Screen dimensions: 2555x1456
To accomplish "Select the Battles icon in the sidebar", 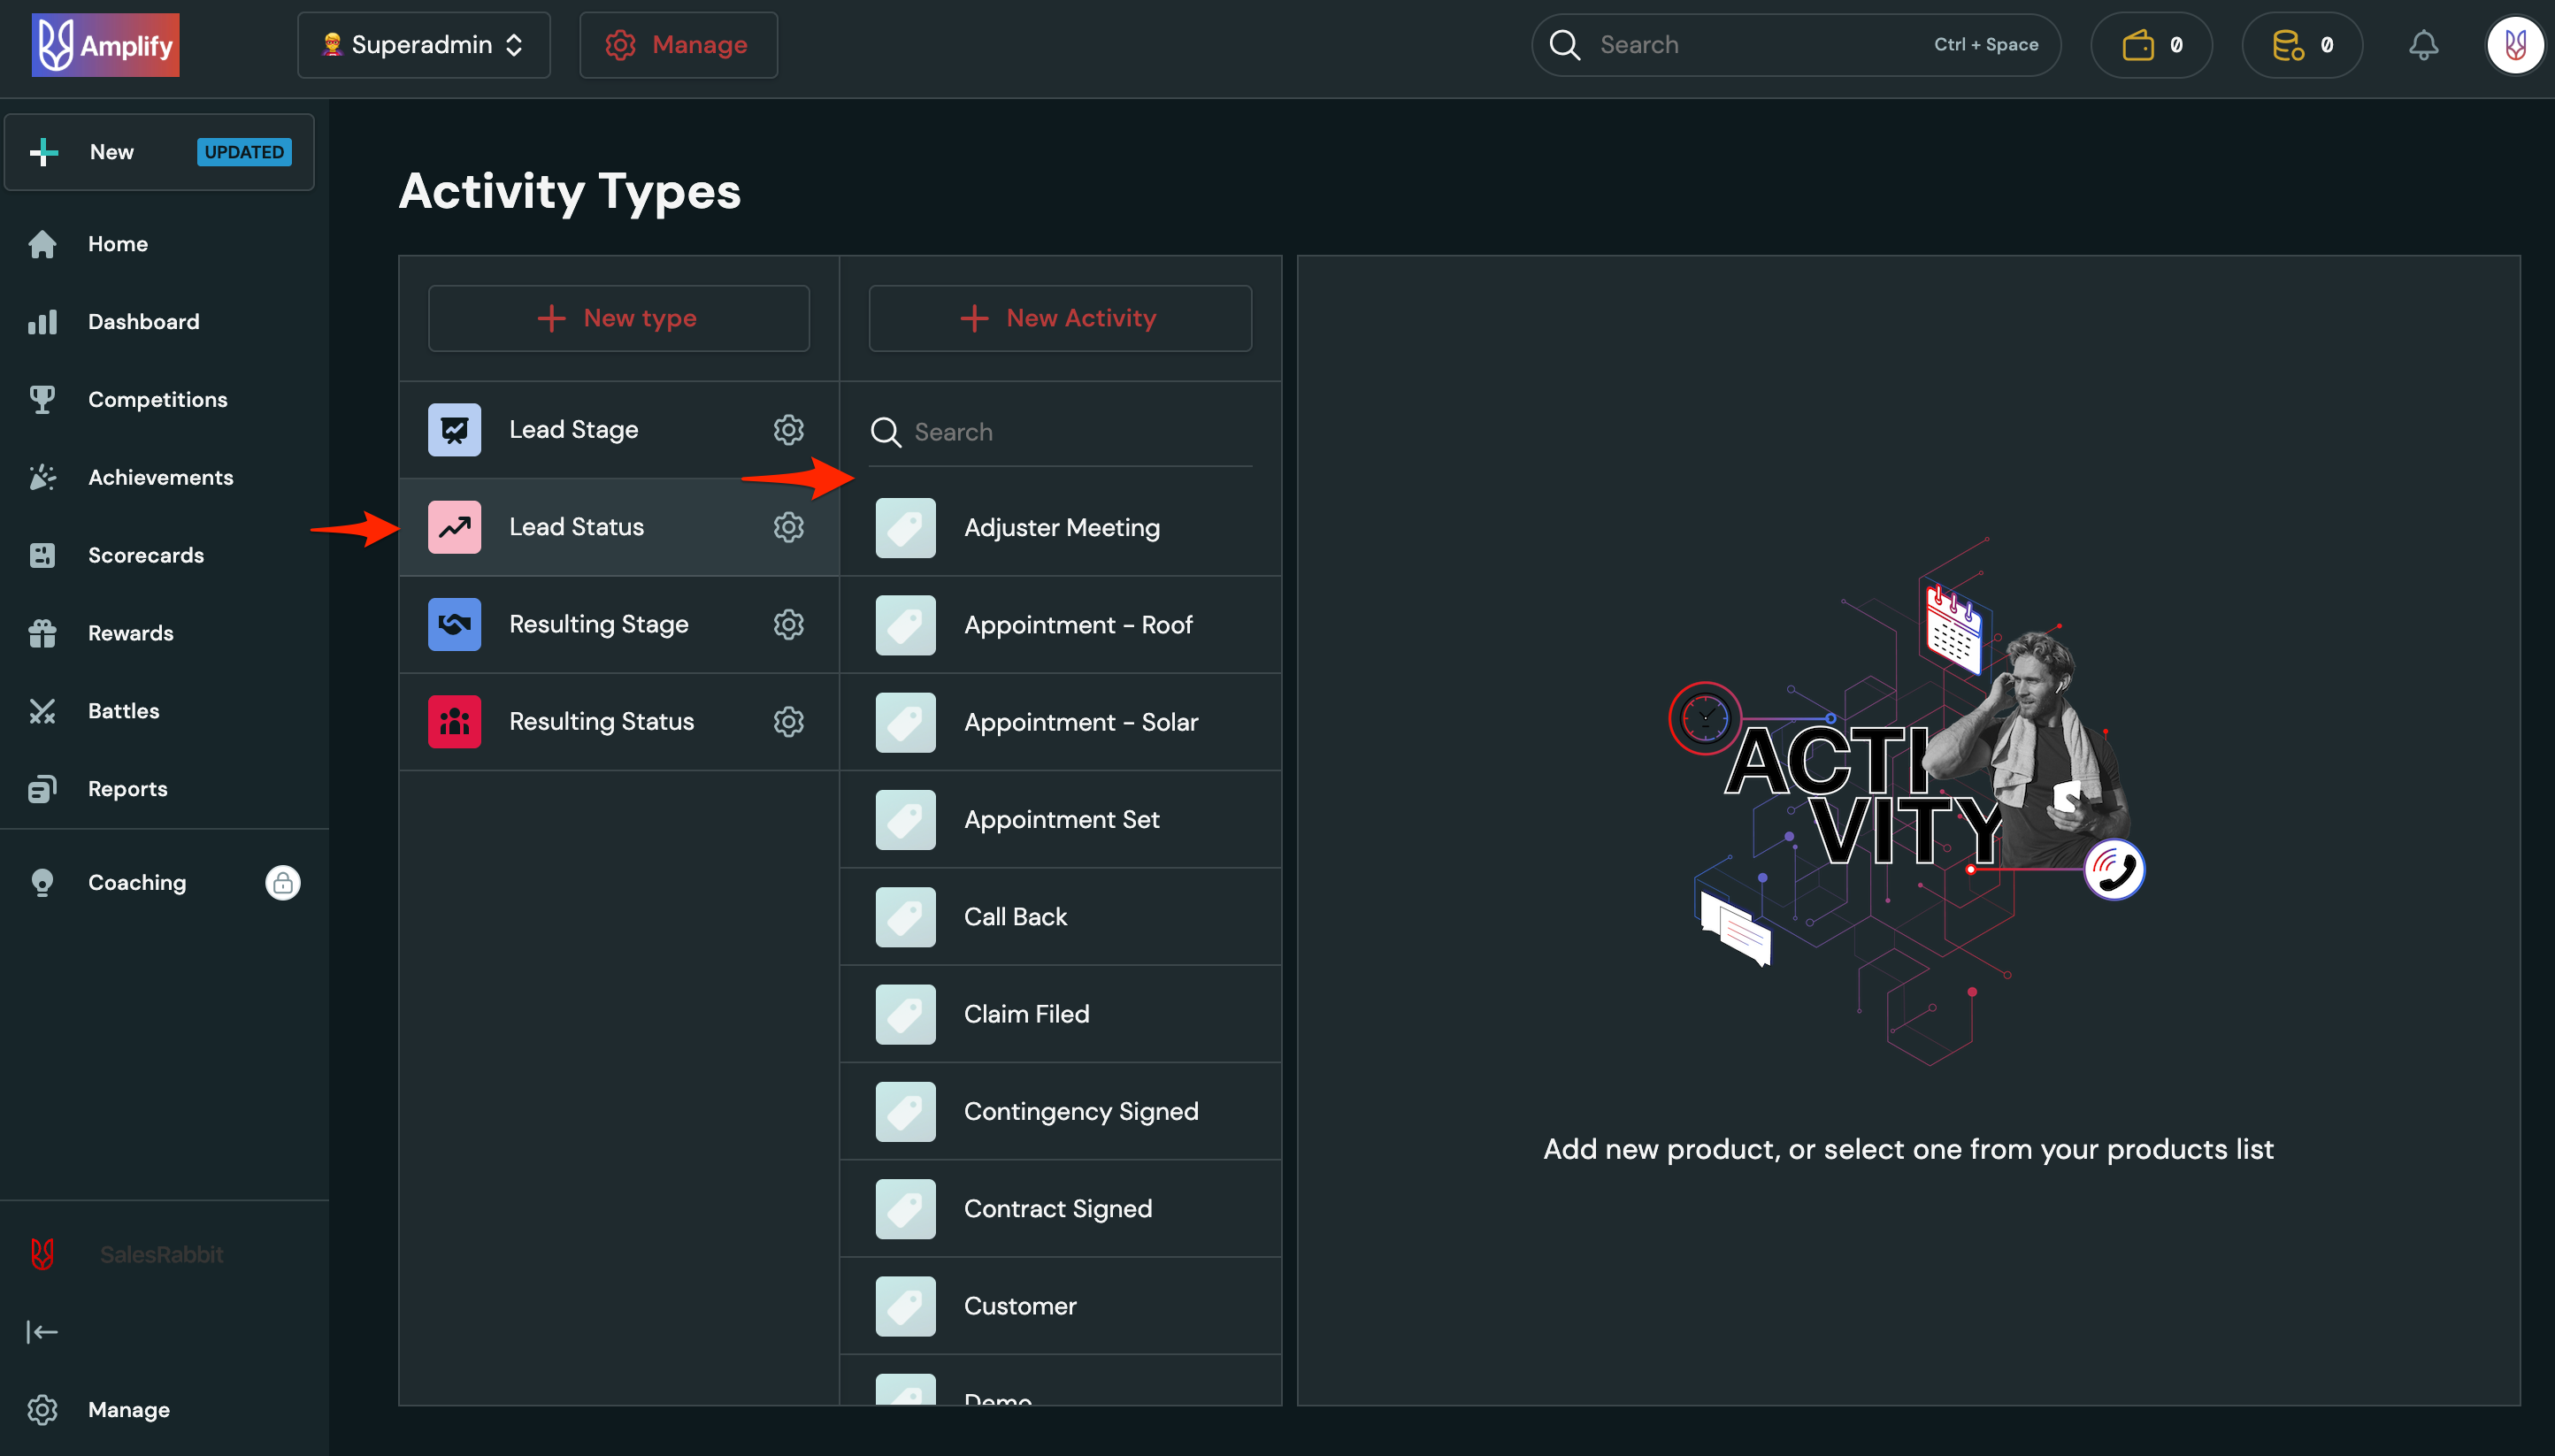I will pyautogui.click(x=42, y=710).
